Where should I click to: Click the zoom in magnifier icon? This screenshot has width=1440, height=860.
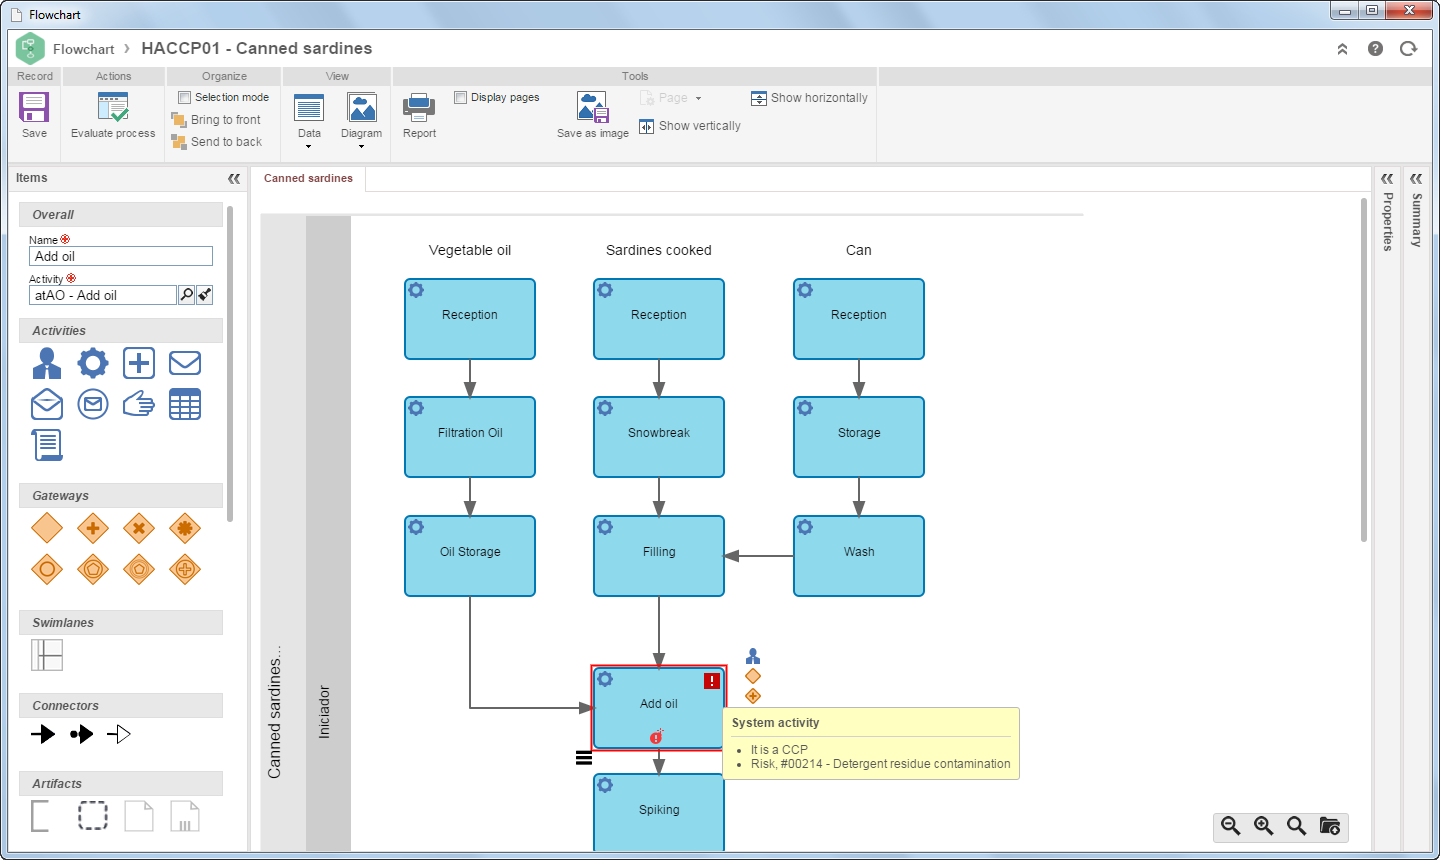point(1264,826)
